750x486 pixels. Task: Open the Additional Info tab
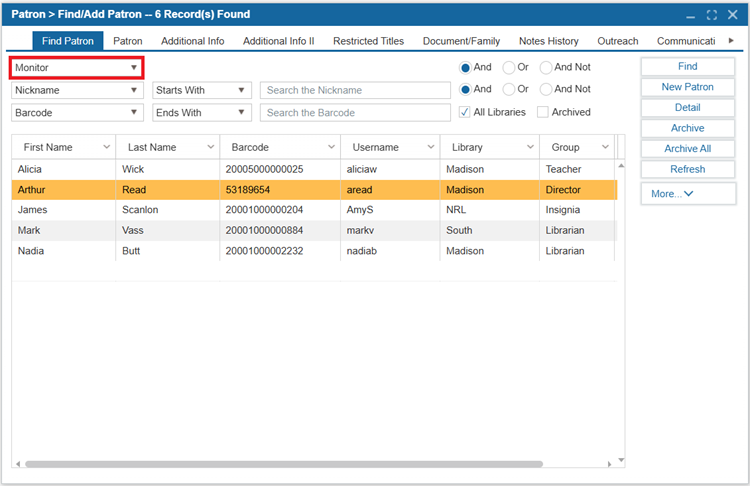(192, 41)
